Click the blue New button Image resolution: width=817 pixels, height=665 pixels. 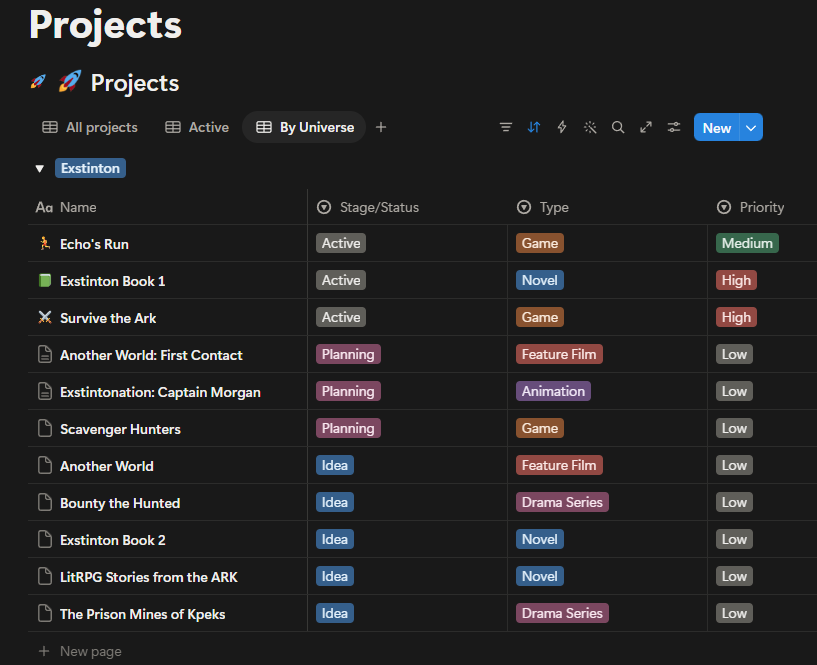click(x=716, y=128)
